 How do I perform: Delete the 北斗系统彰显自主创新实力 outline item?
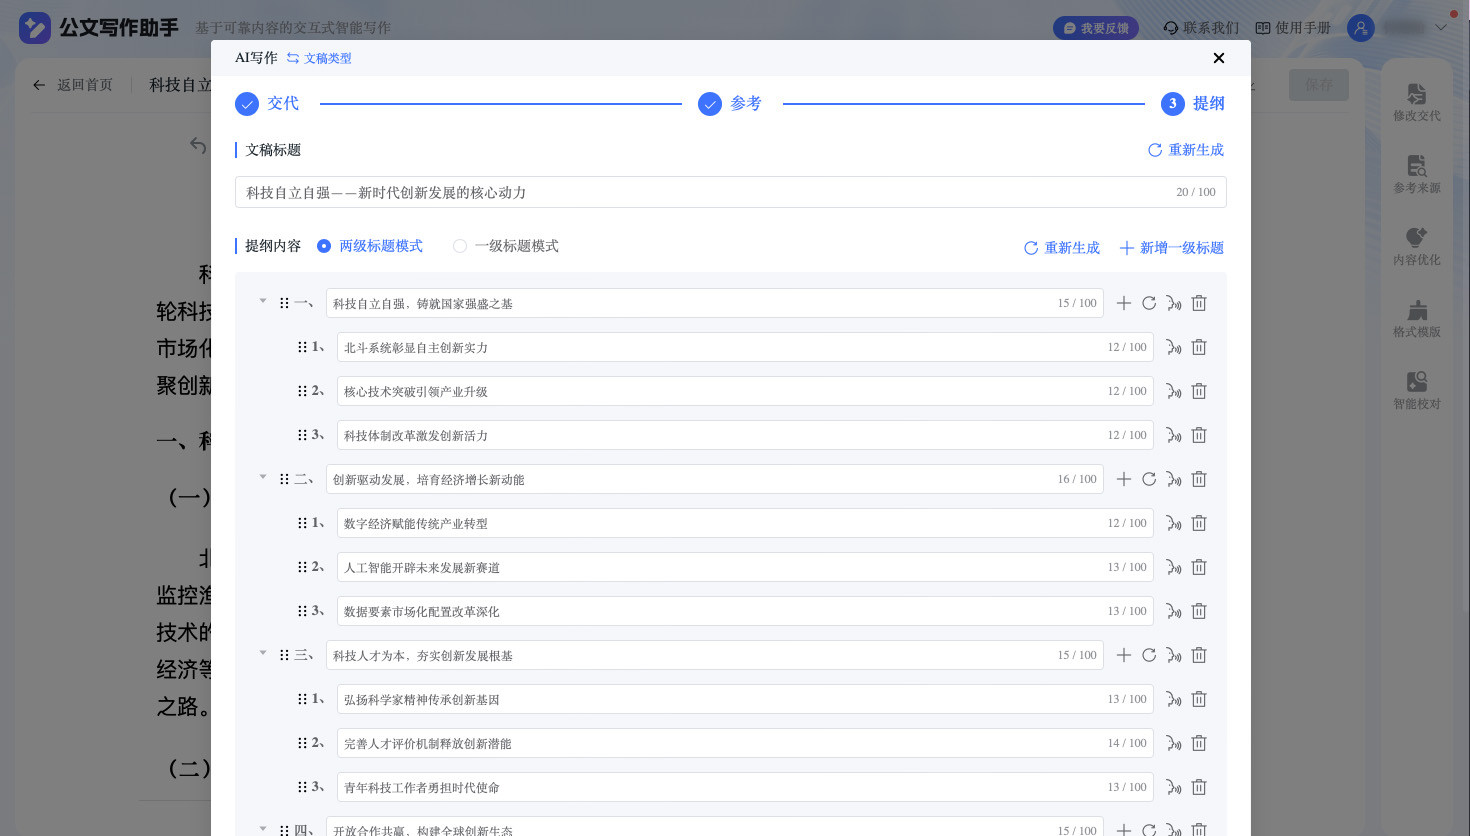point(1199,347)
